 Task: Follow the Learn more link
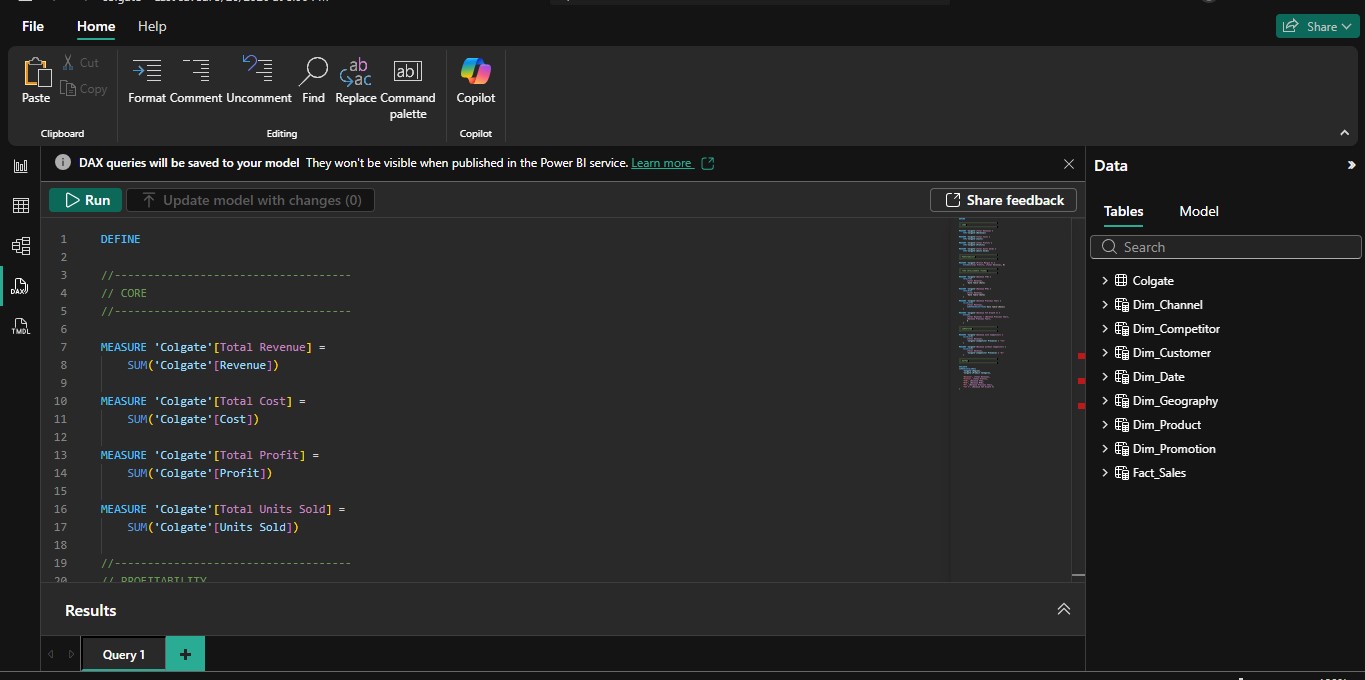point(661,163)
